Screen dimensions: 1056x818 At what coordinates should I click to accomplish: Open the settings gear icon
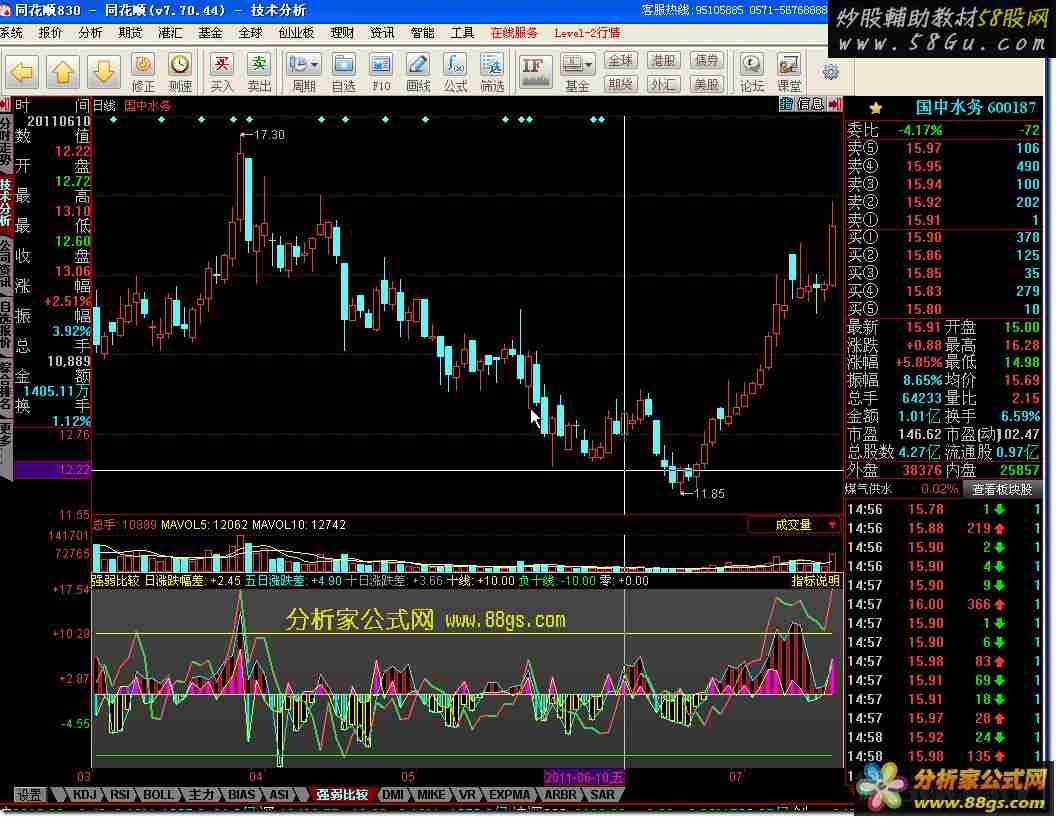pyautogui.click(x=831, y=71)
